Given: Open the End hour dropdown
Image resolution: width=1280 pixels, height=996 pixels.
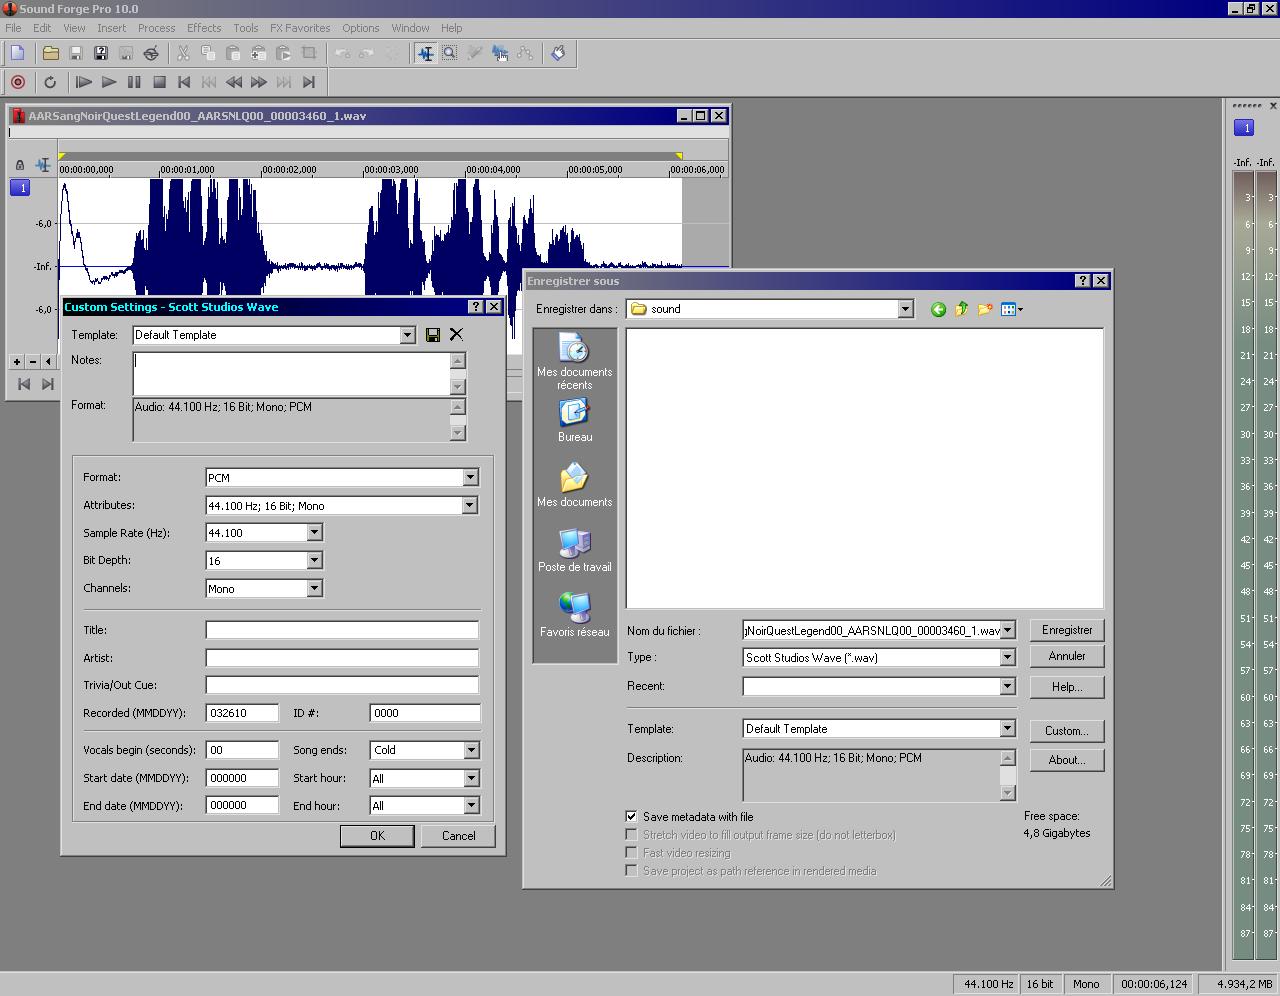Looking at the screenshot, I should pyautogui.click(x=471, y=805).
